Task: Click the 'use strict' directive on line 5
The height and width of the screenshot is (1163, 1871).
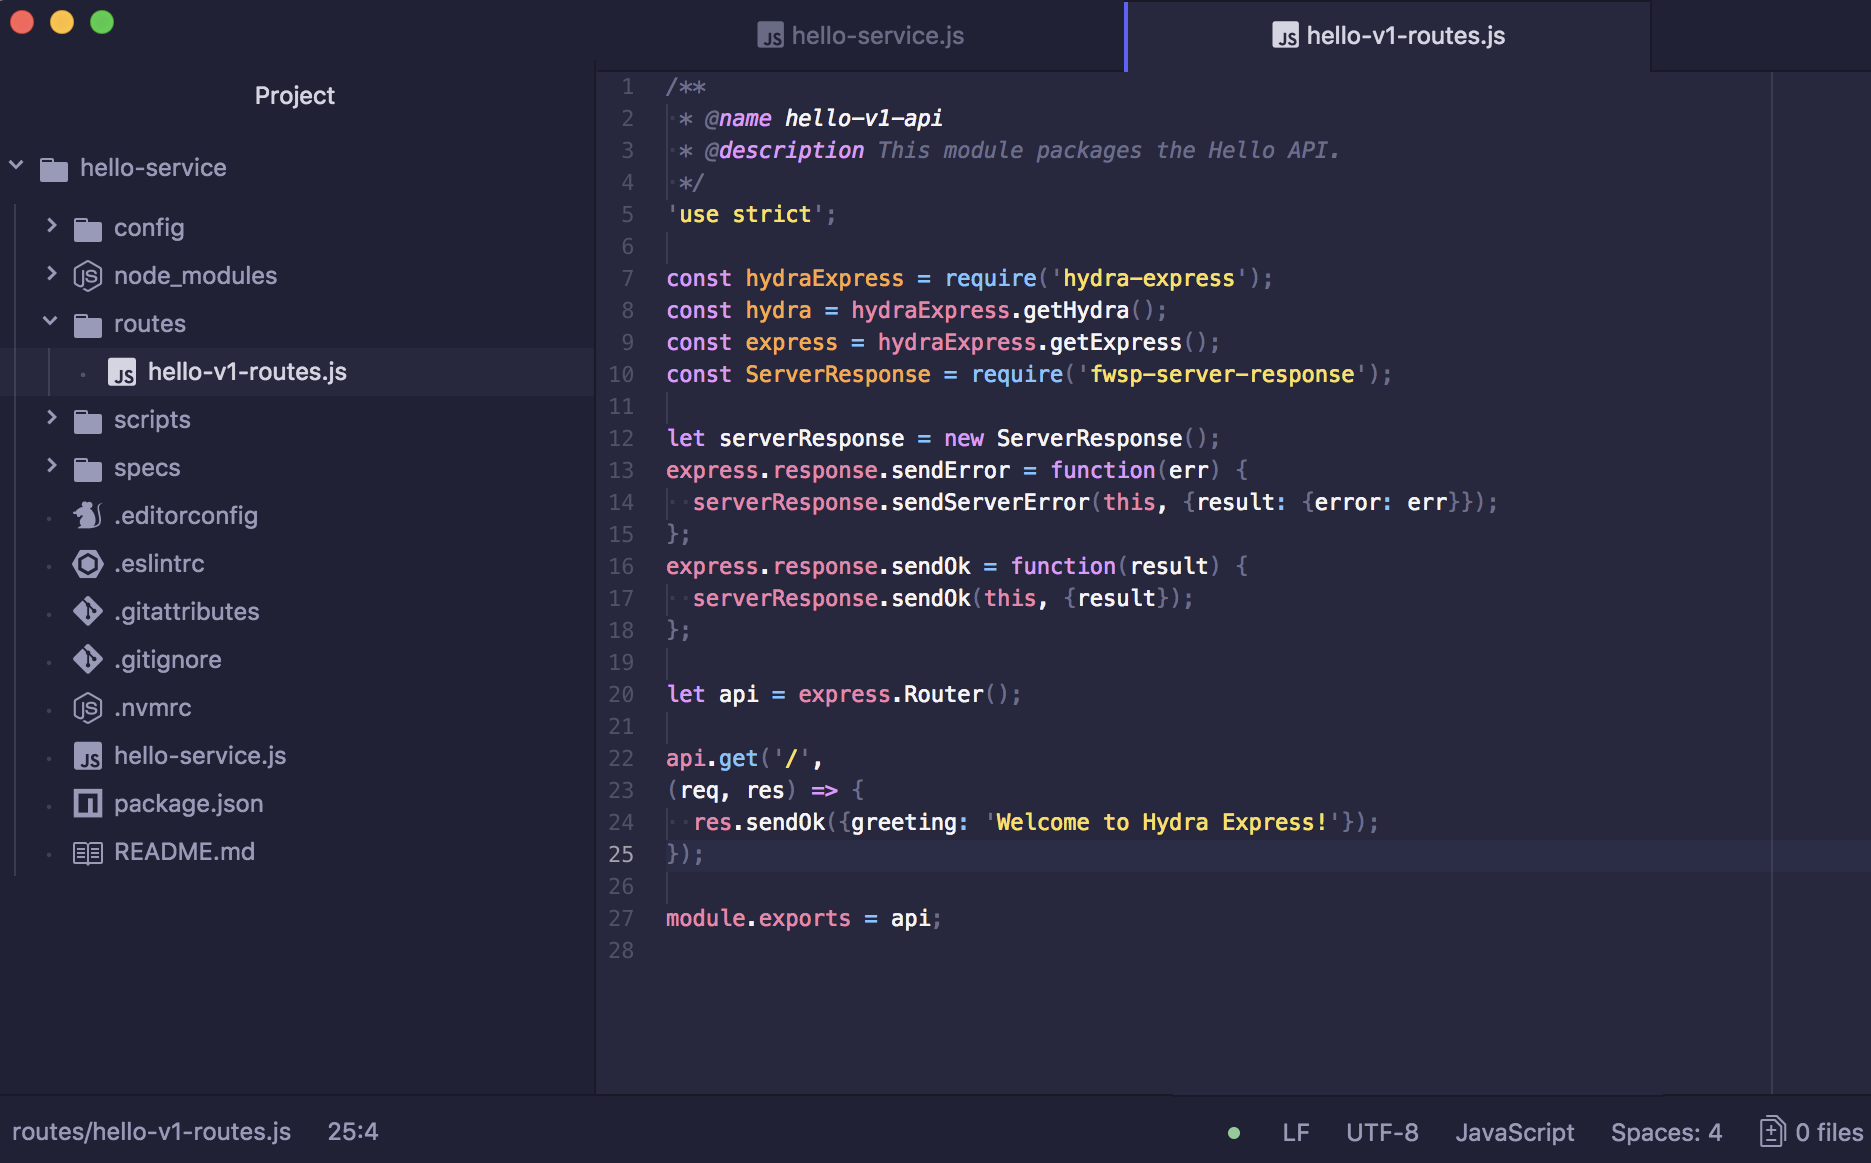Action: [x=745, y=215]
